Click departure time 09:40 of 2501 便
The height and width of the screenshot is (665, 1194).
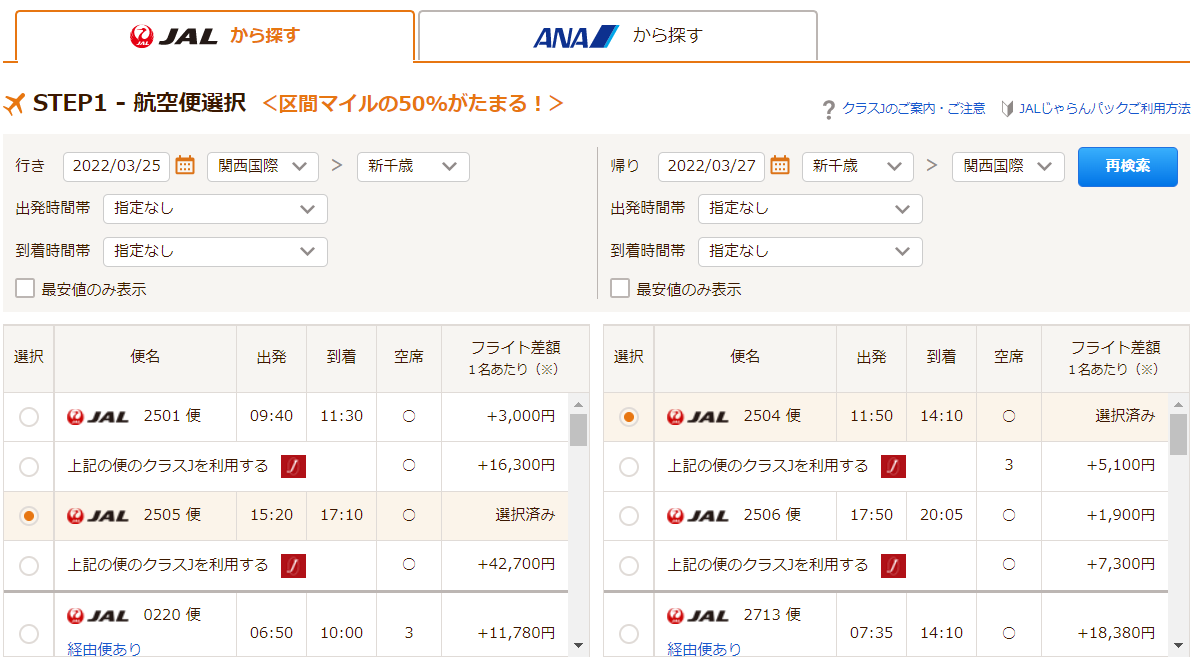[271, 416]
